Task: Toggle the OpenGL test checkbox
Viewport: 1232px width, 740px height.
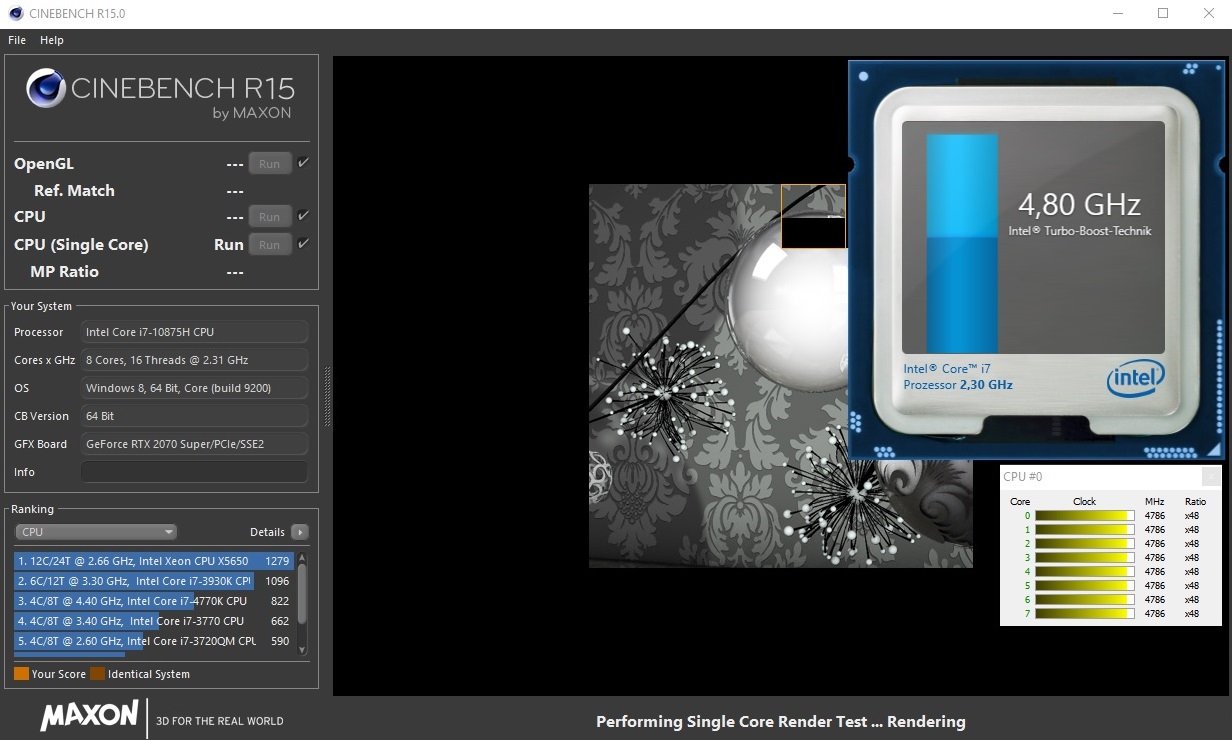Action: (304, 163)
